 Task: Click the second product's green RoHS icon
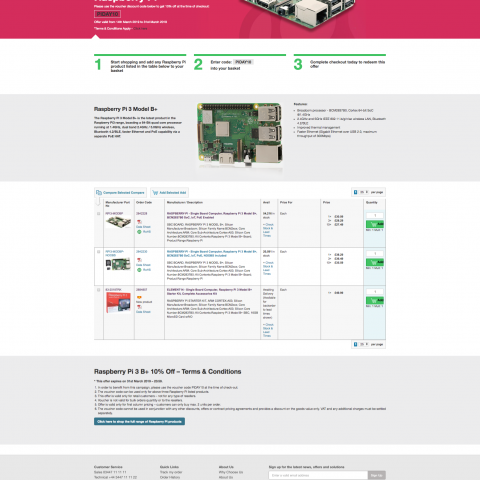click(x=139, y=270)
